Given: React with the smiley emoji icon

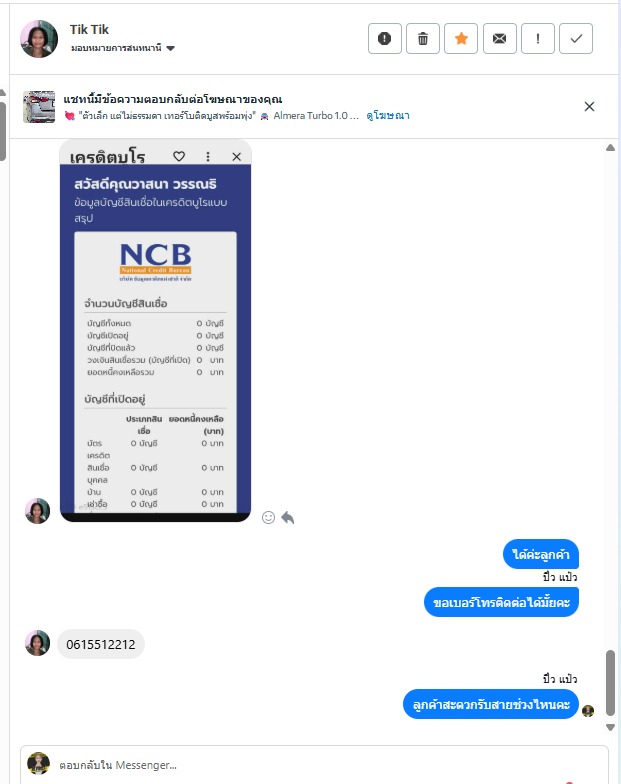Looking at the screenshot, I should click(268, 518).
